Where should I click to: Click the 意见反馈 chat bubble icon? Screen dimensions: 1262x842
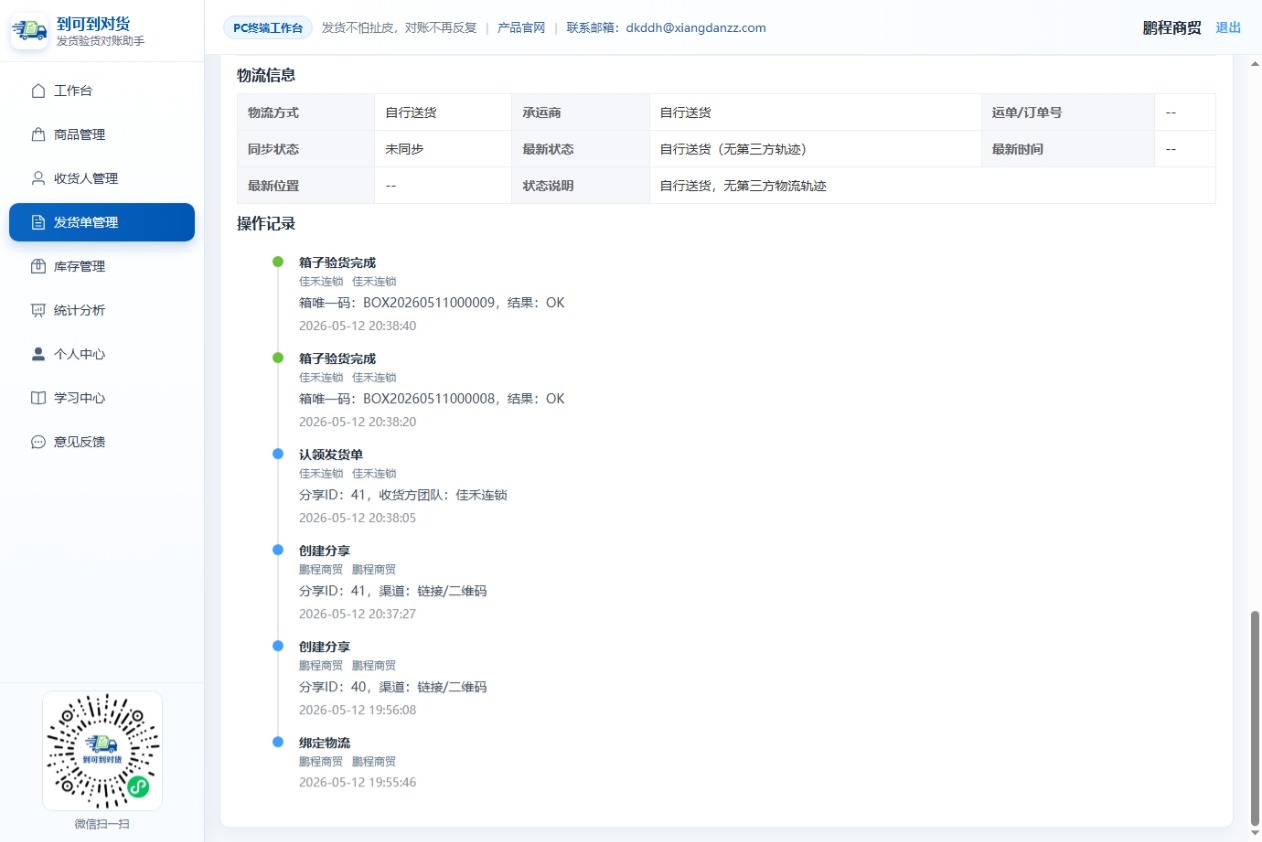(x=39, y=442)
